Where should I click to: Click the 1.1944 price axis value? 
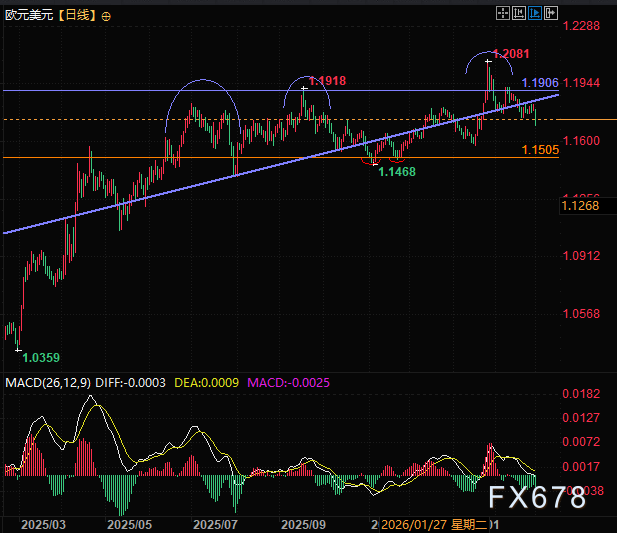pos(581,83)
